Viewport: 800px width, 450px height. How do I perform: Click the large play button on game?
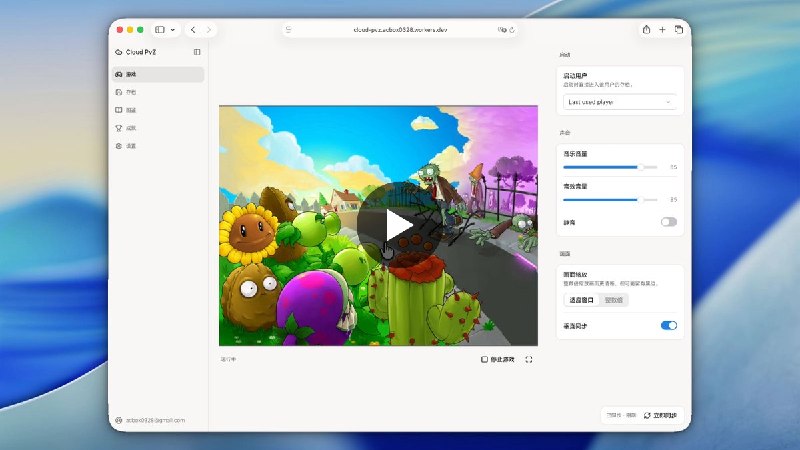pos(398,224)
